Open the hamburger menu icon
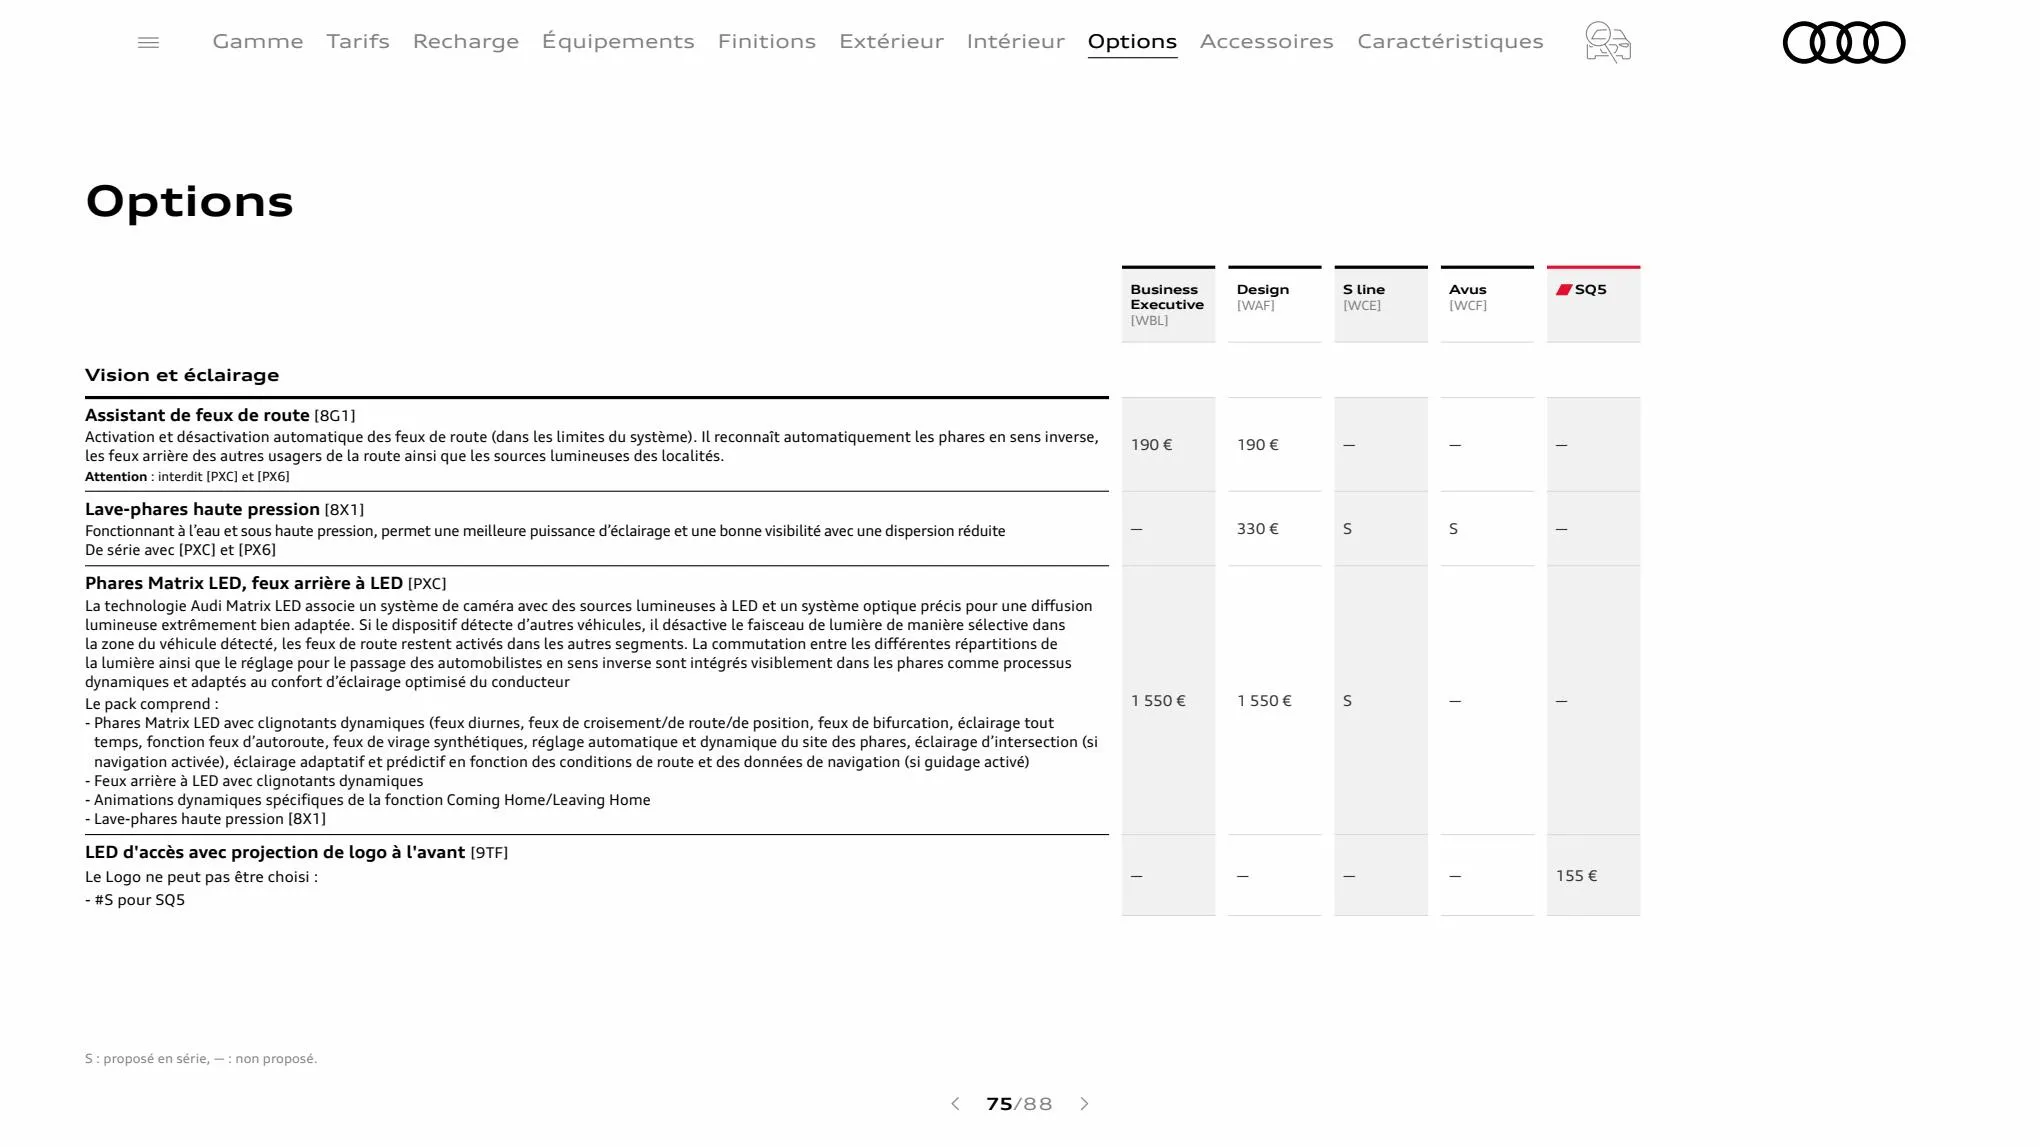Viewport: 2040px width, 1147px height. pos(148,42)
